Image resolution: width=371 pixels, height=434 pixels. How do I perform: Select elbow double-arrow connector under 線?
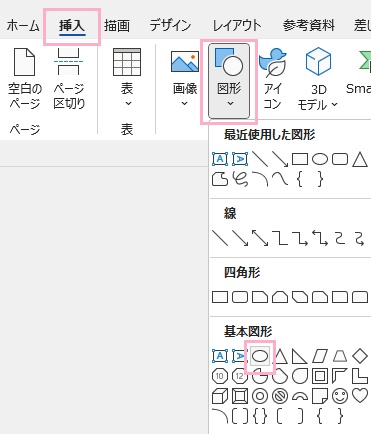click(x=320, y=238)
